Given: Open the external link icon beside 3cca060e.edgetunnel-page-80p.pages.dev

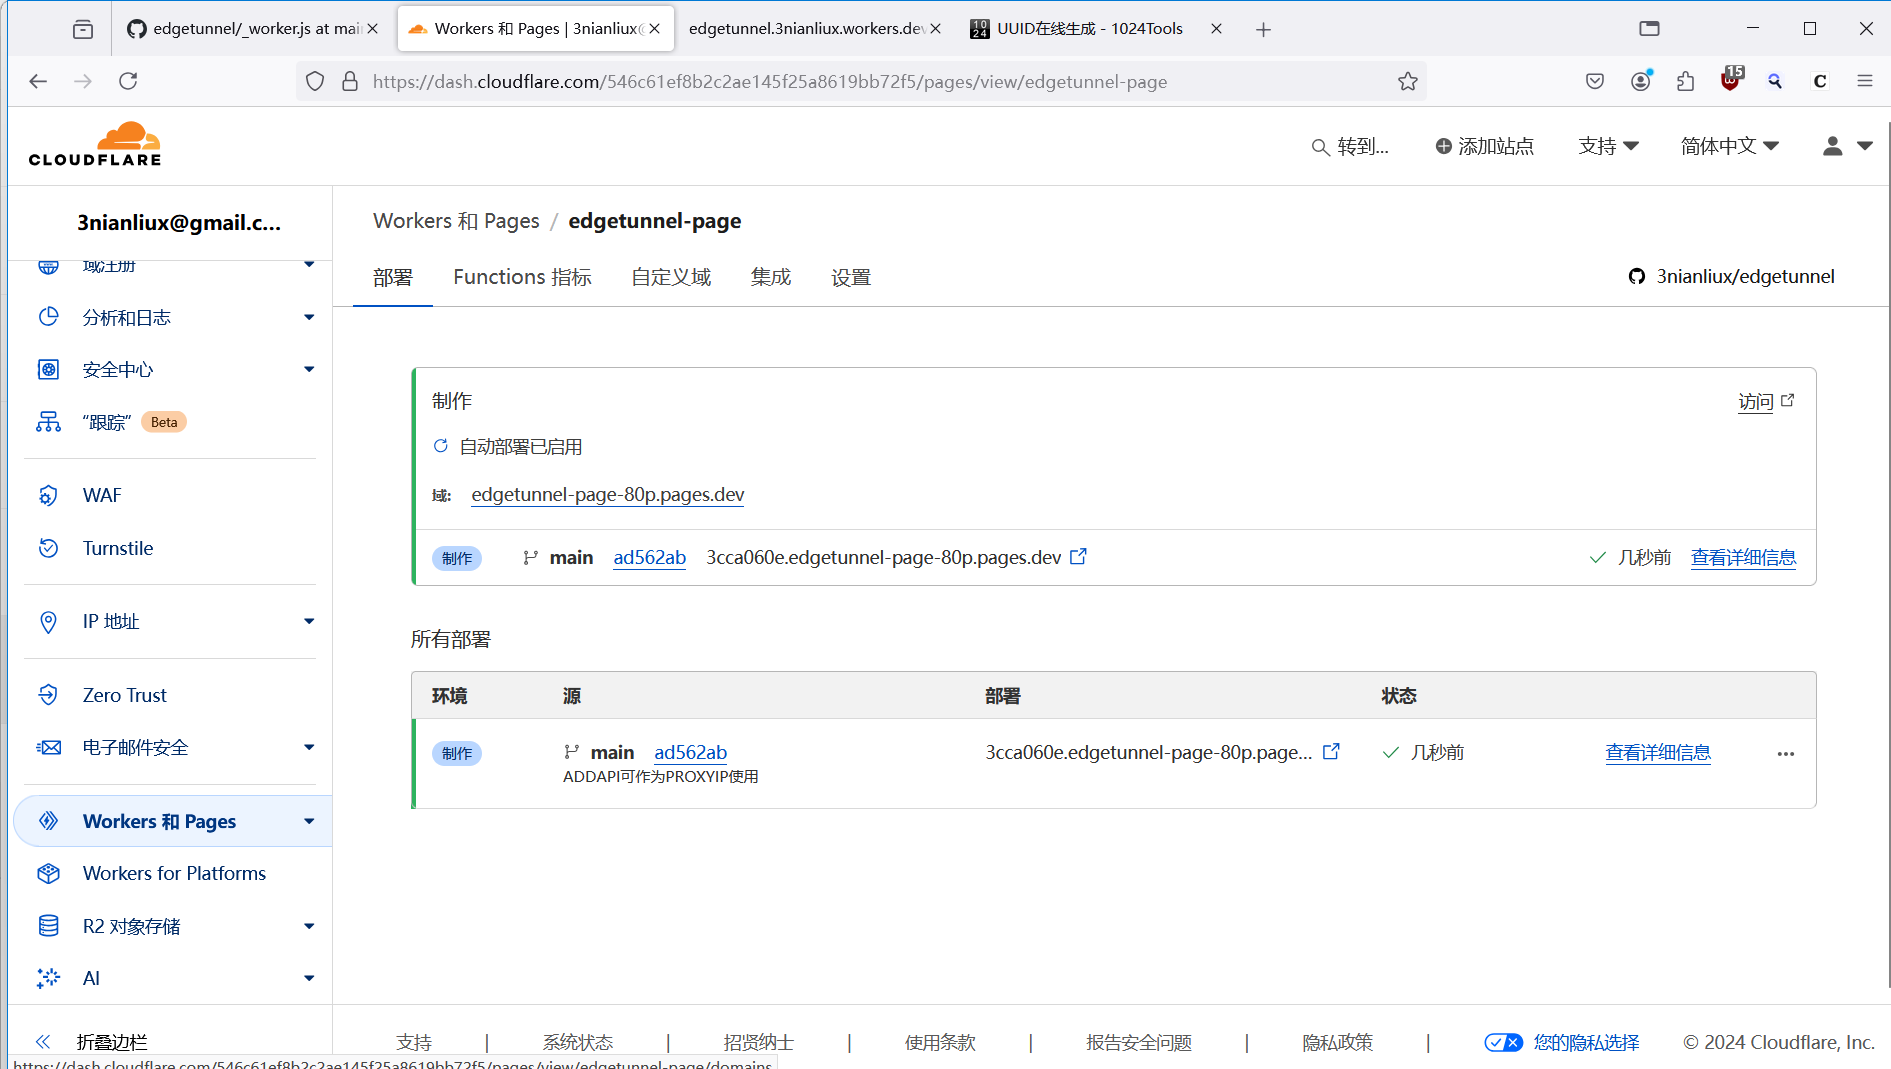Looking at the screenshot, I should 1078,556.
